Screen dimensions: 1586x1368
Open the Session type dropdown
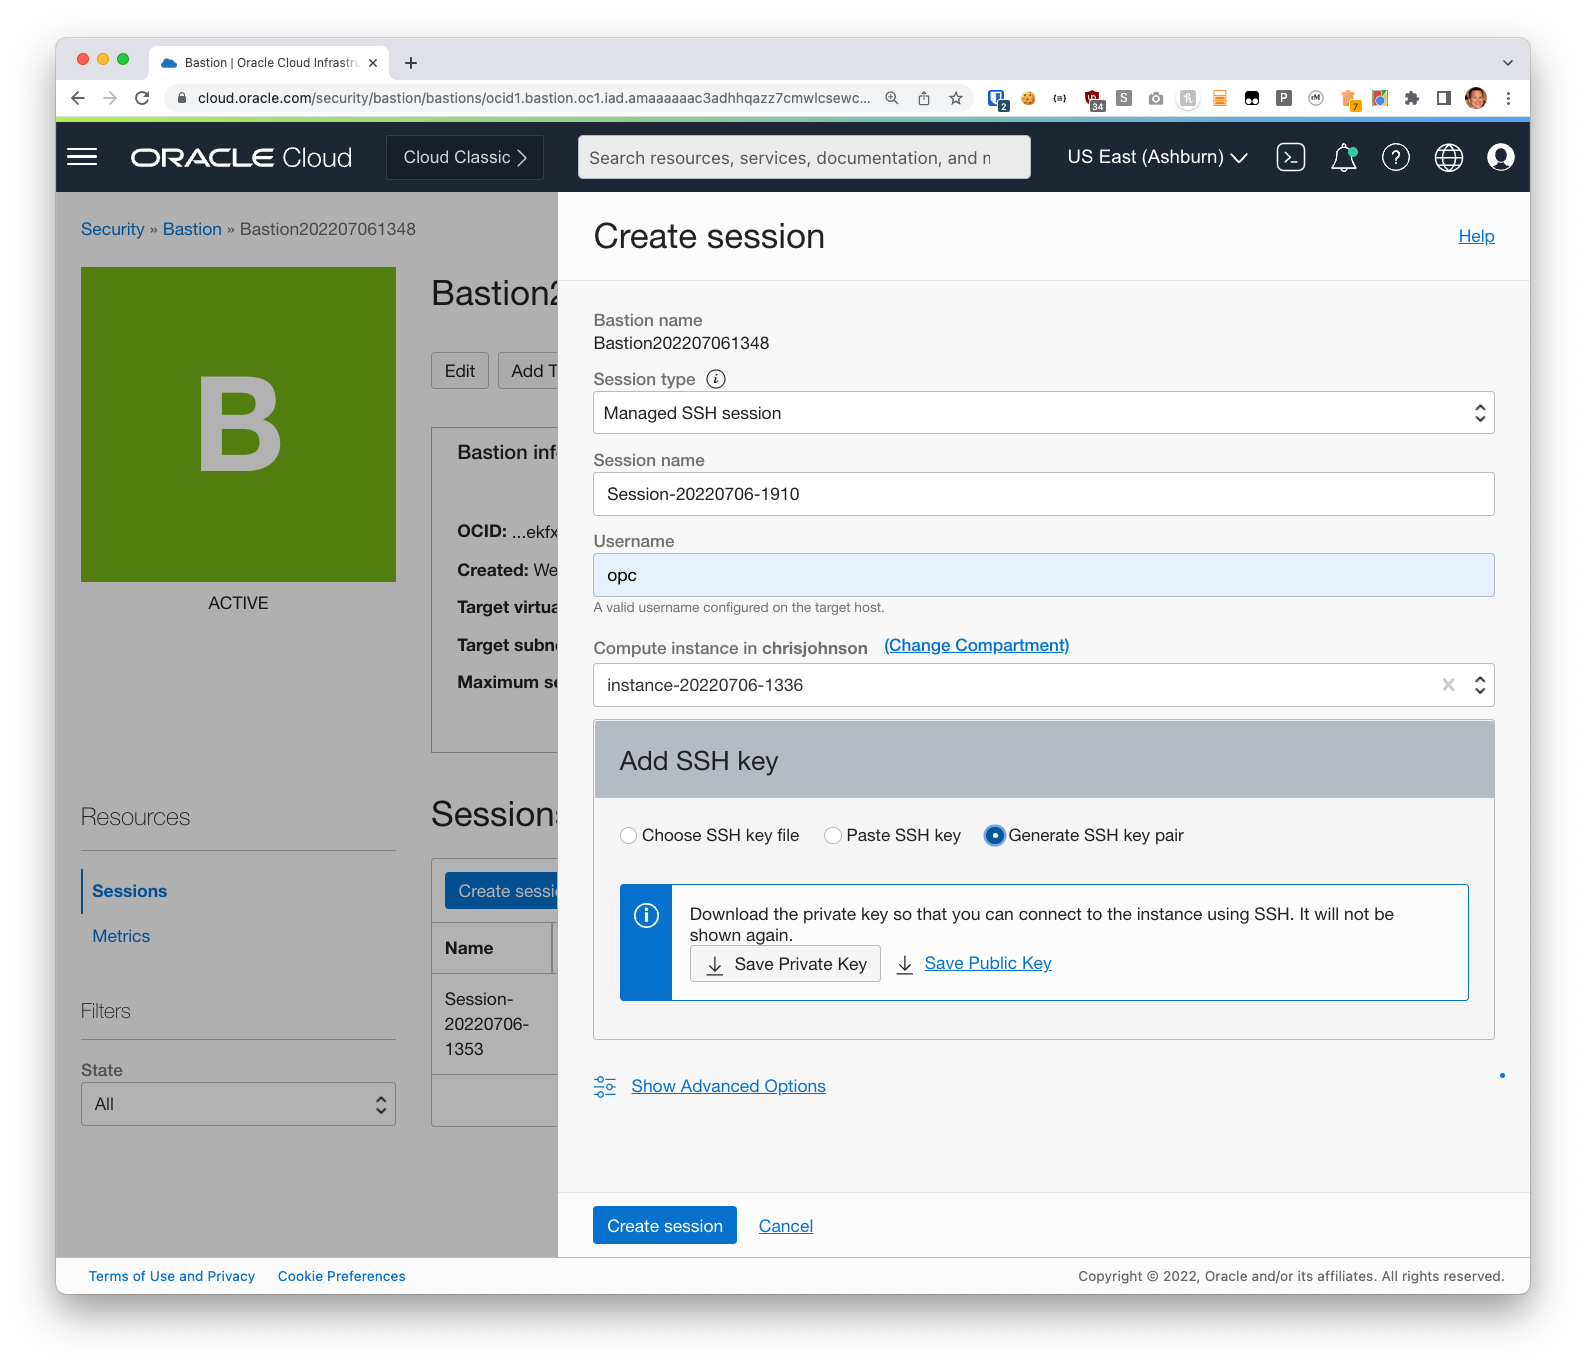tap(1043, 413)
